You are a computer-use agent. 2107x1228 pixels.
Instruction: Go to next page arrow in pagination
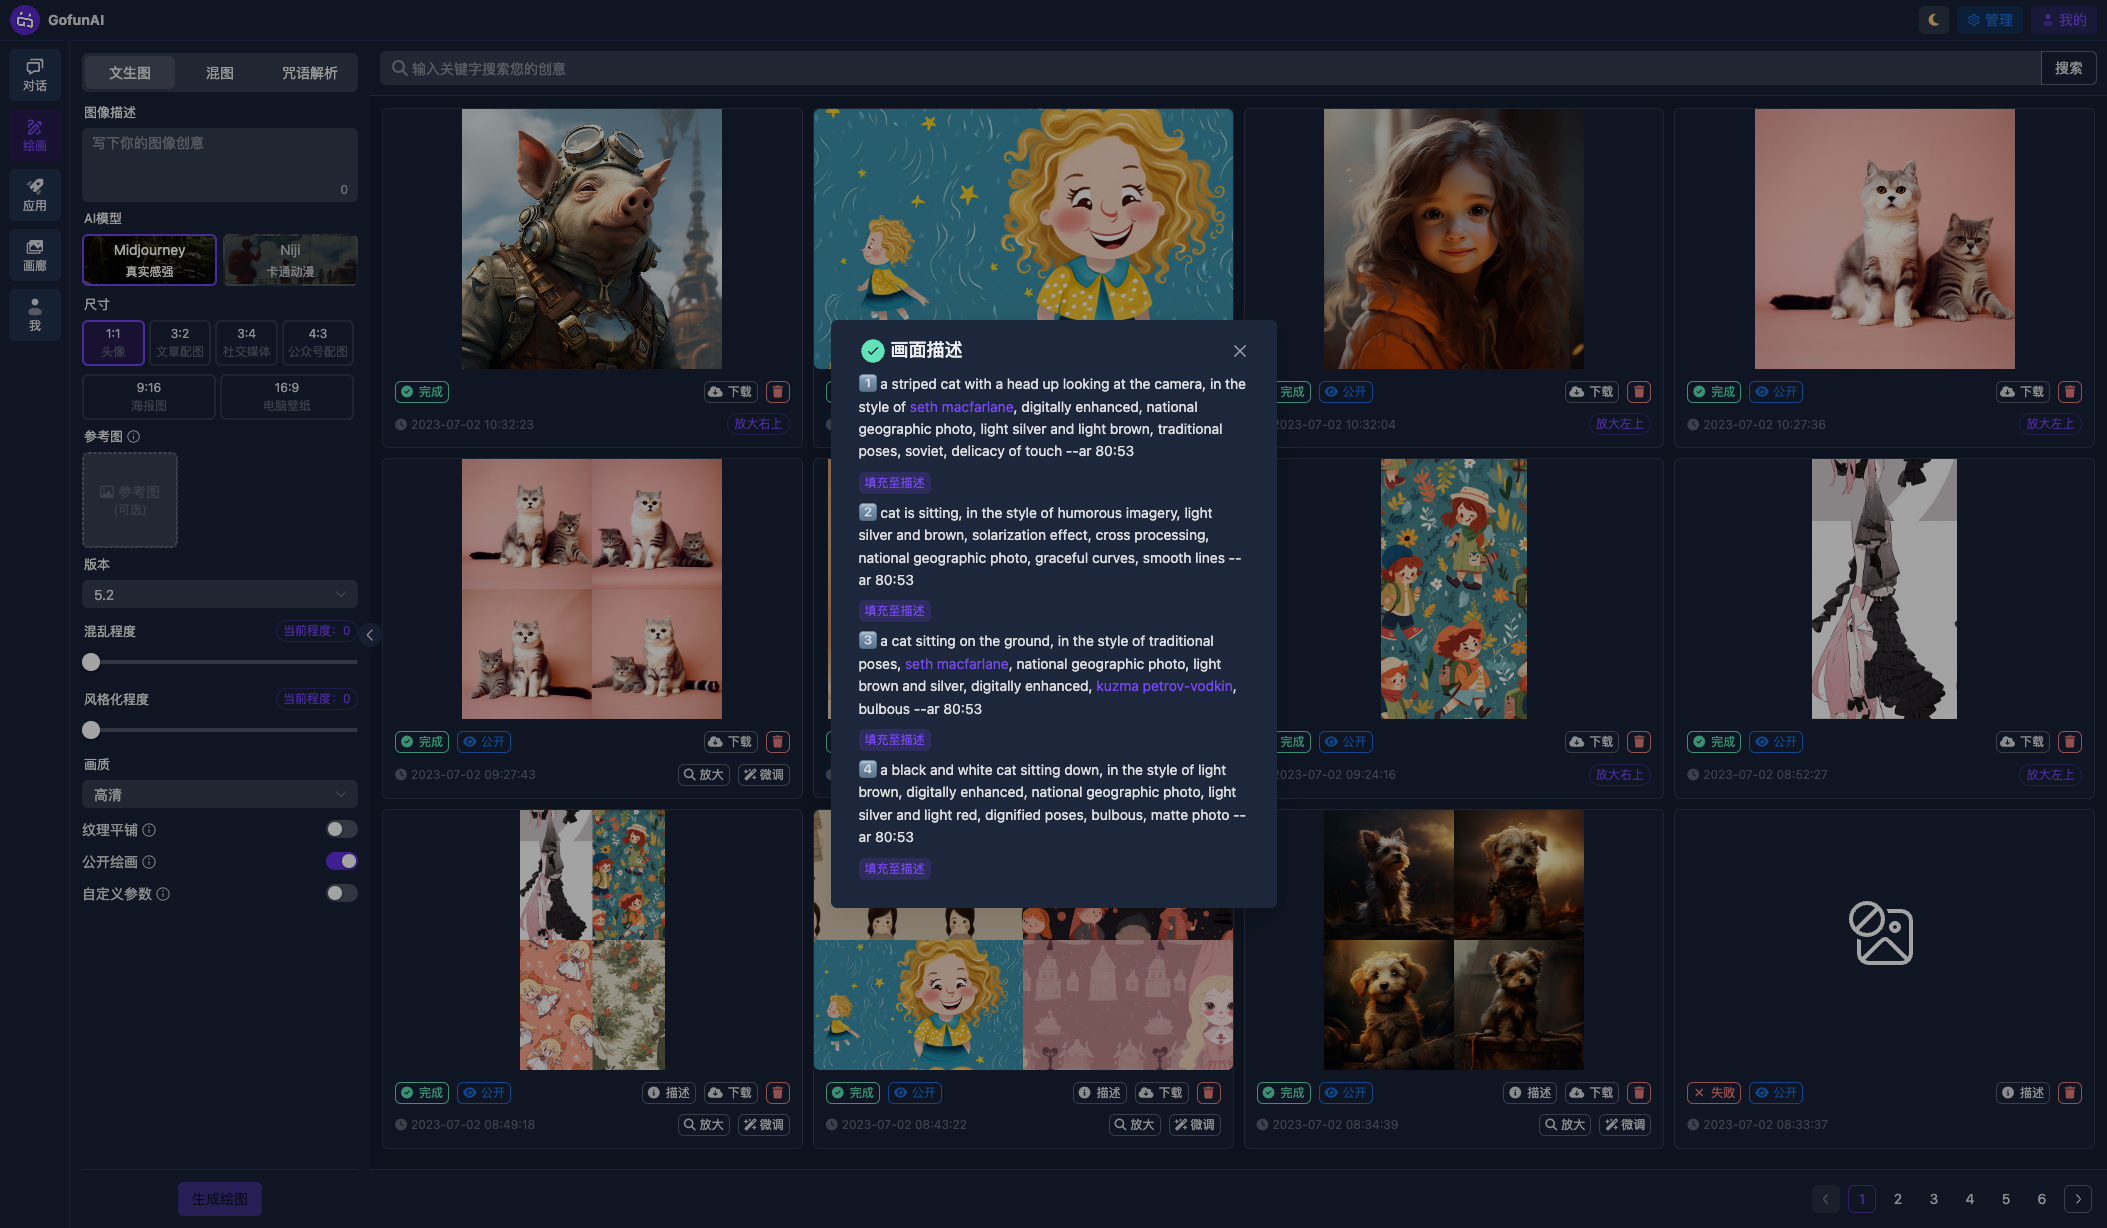click(x=2077, y=1199)
